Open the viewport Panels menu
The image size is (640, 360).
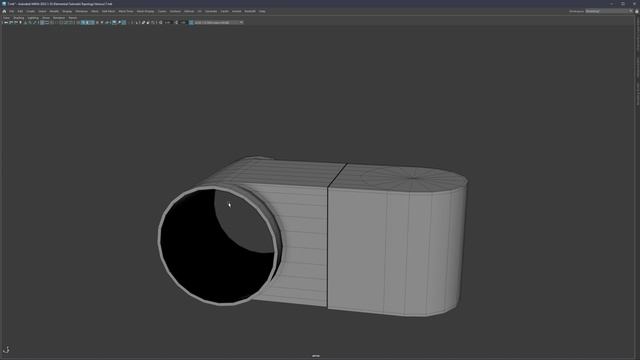click(x=73, y=18)
